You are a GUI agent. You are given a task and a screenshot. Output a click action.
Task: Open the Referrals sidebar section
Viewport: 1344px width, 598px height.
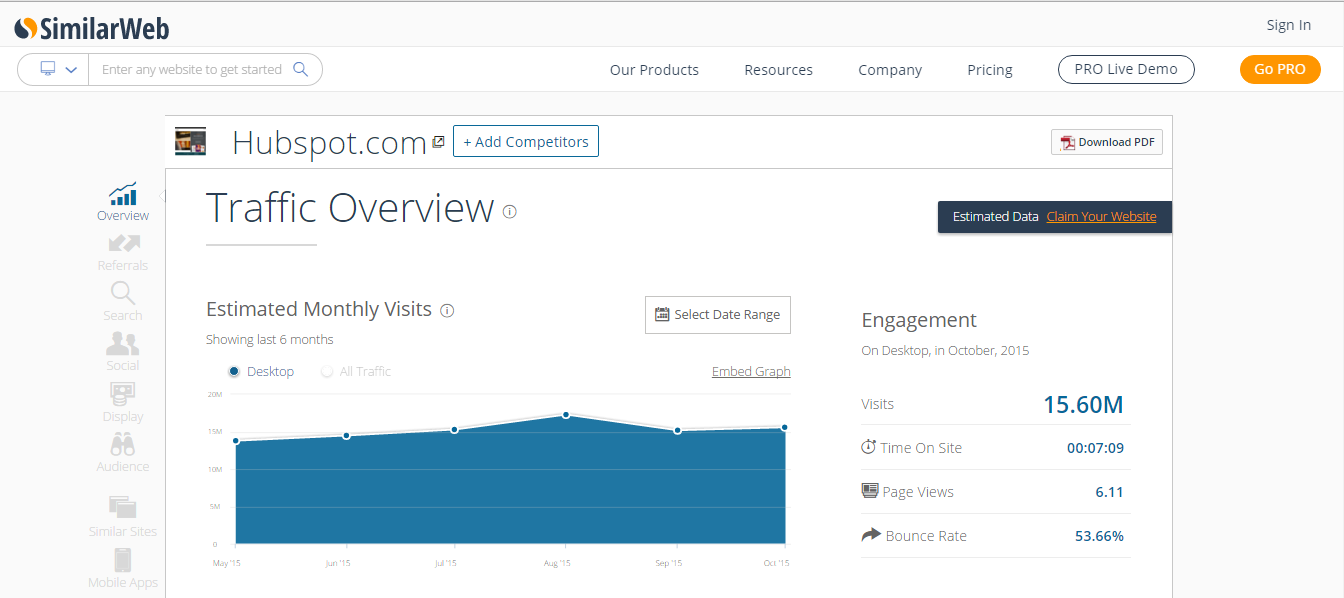tap(123, 252)
